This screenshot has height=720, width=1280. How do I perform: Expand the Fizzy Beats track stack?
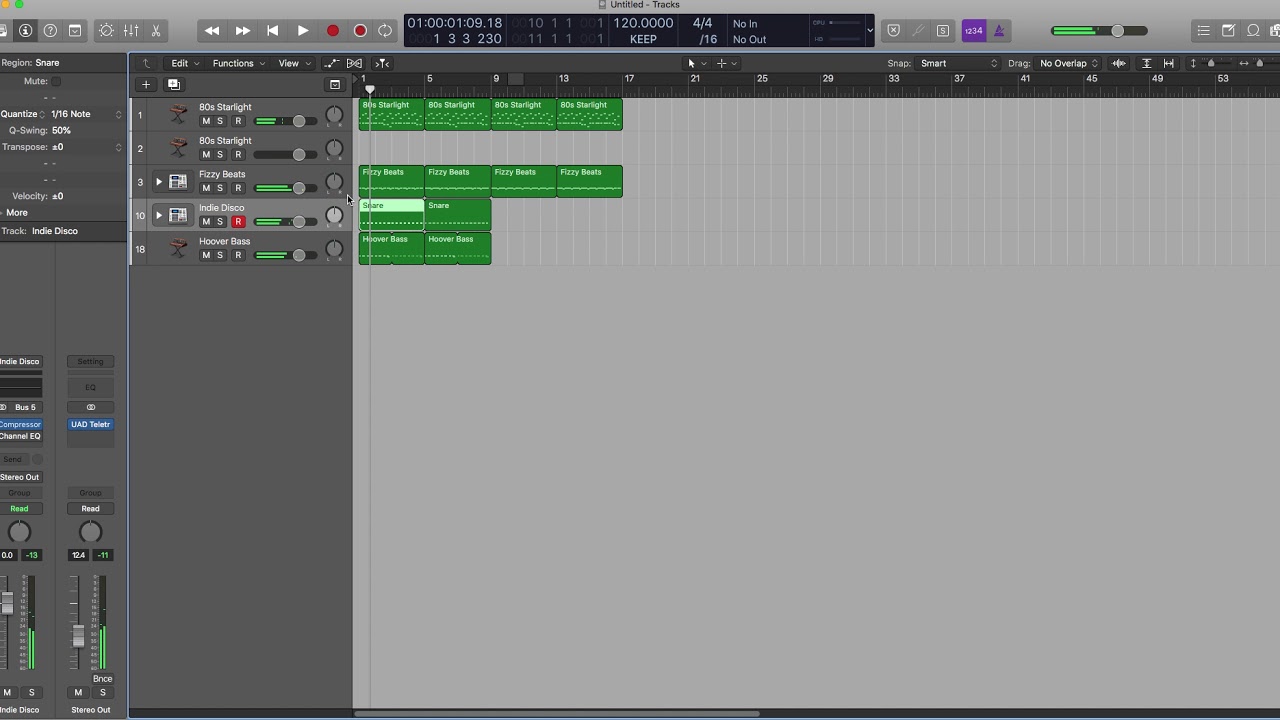tap(158, 182)
